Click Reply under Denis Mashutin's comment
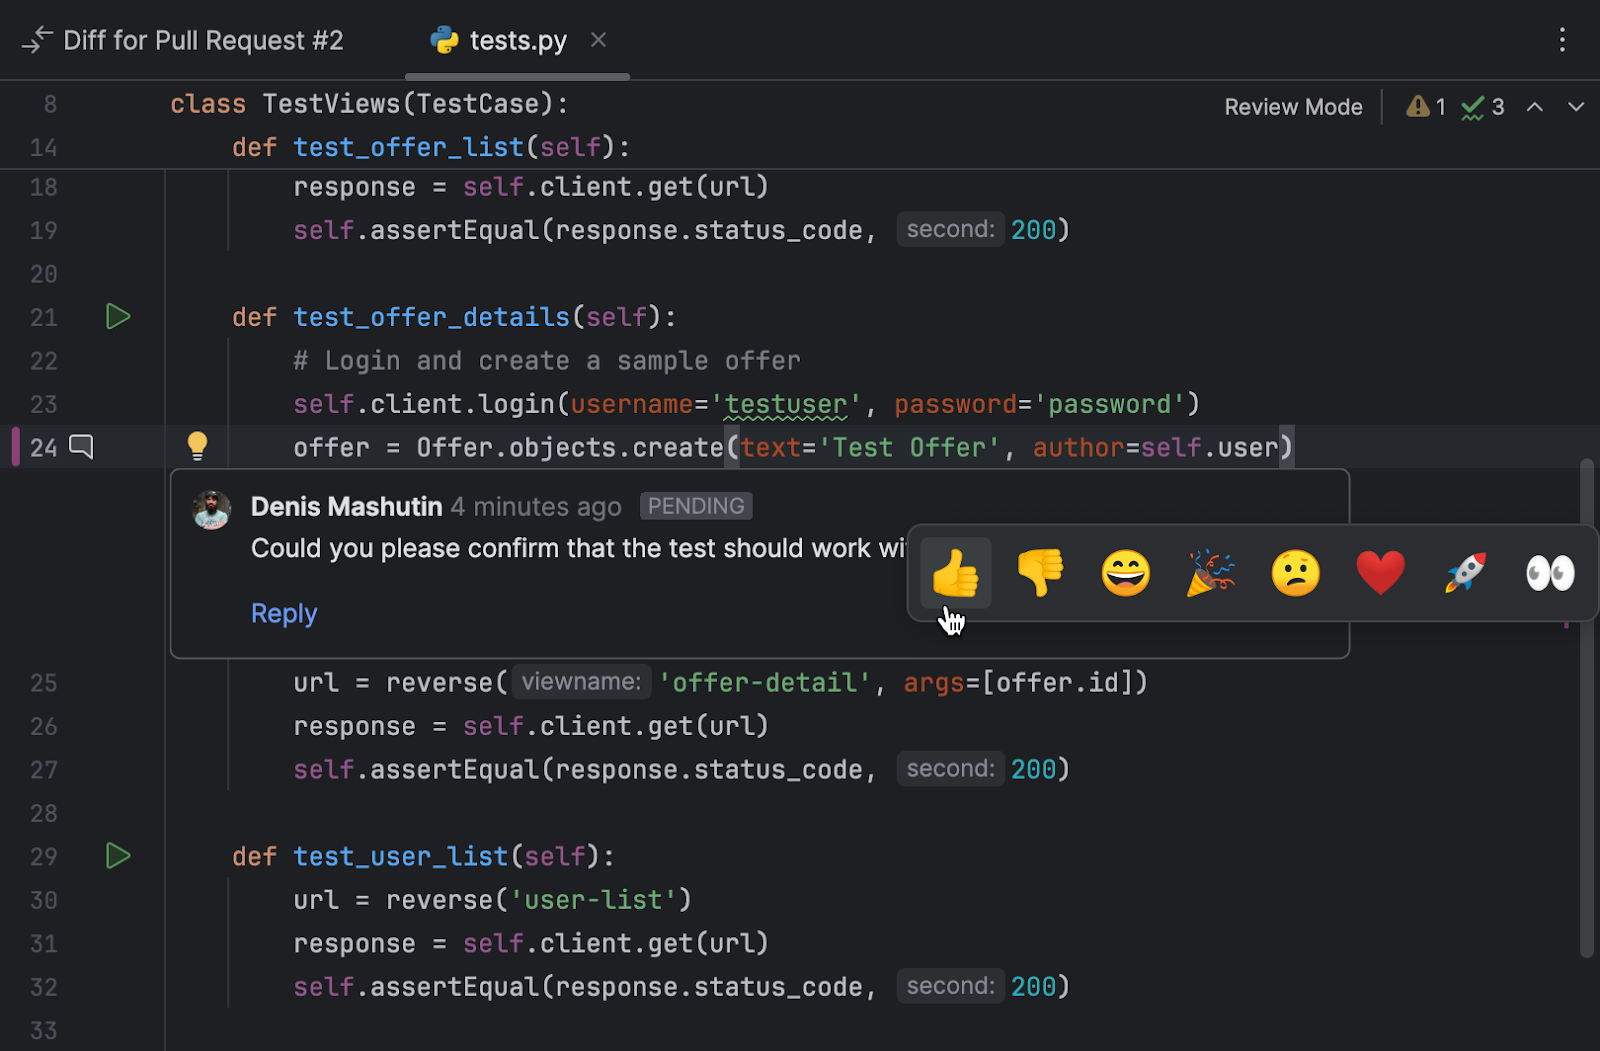The height and width of the screenshot is (1051, 1600). [x=284, y=613]
